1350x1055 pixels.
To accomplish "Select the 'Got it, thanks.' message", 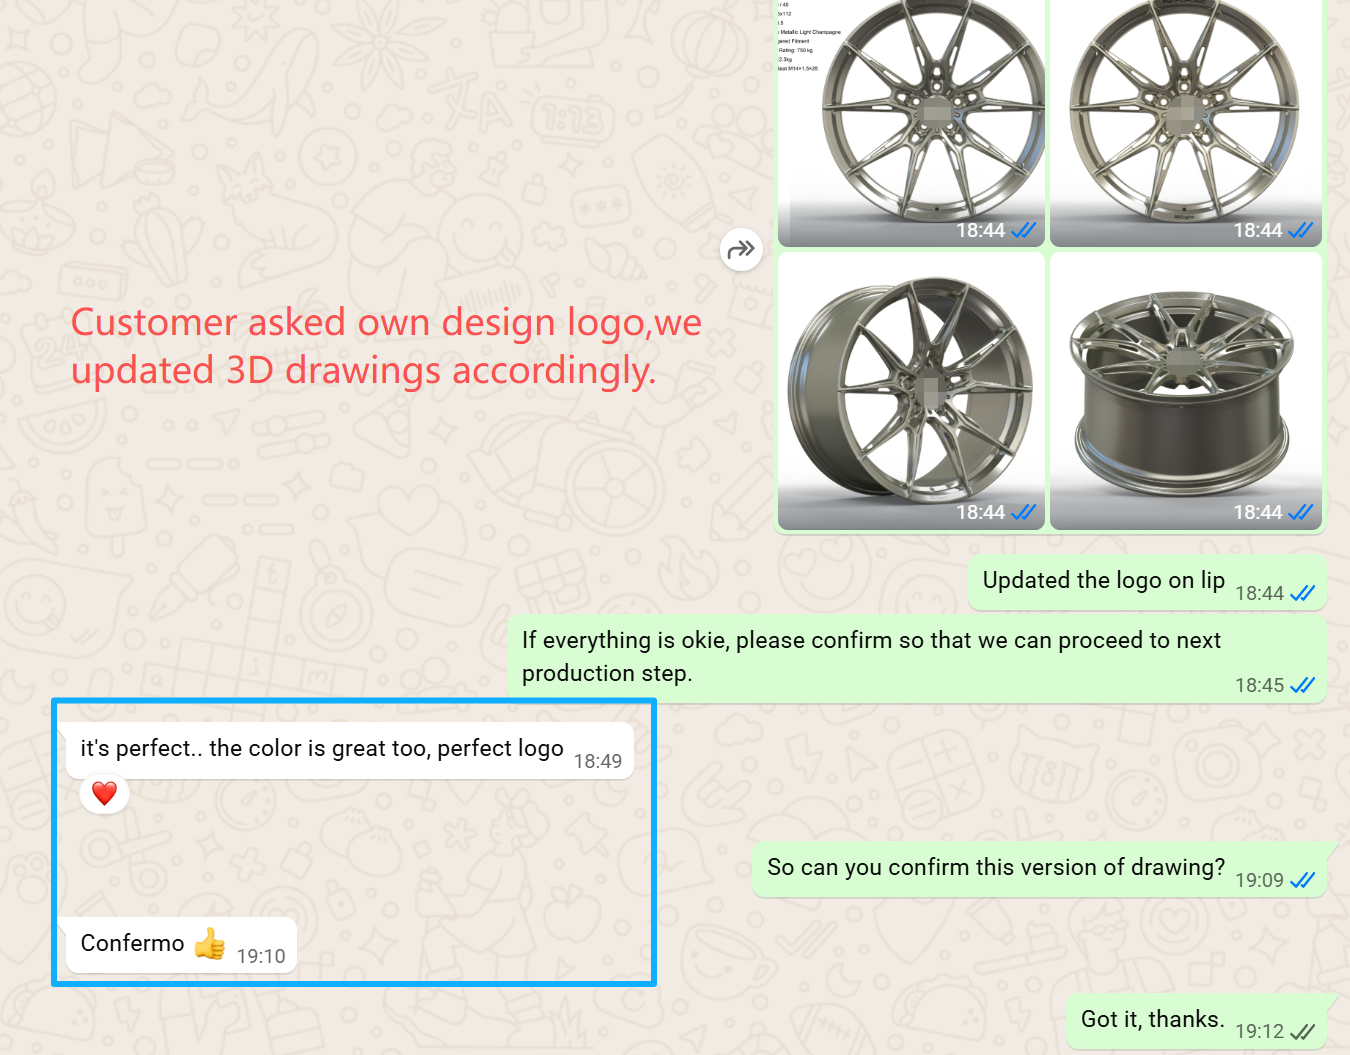I will point(1196,1021).
